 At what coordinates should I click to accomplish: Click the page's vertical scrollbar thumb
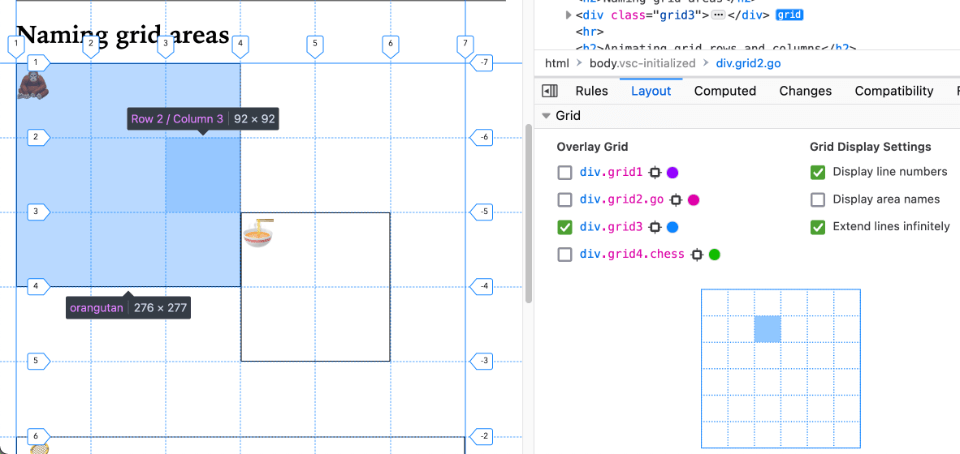(x=529, y=213)
